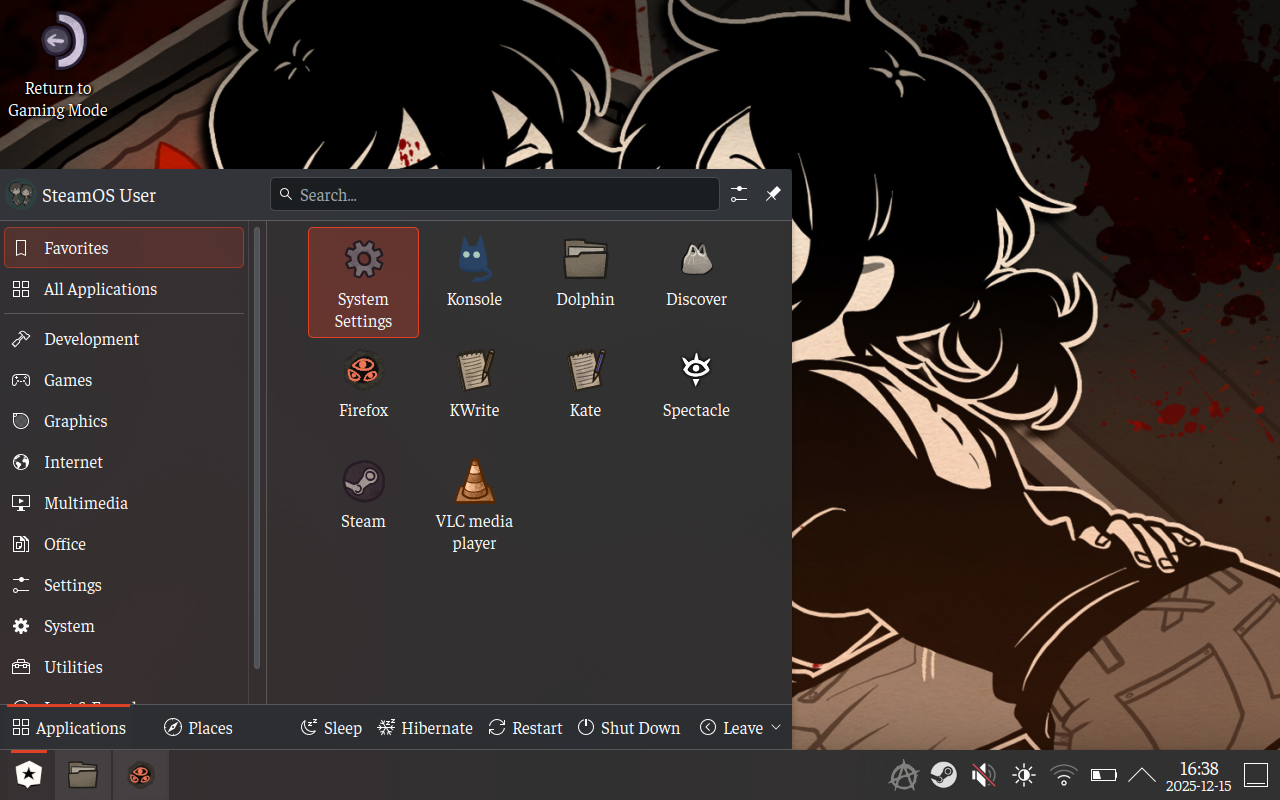
Task: Open System Settings from favorites
Action: point(363,282)
